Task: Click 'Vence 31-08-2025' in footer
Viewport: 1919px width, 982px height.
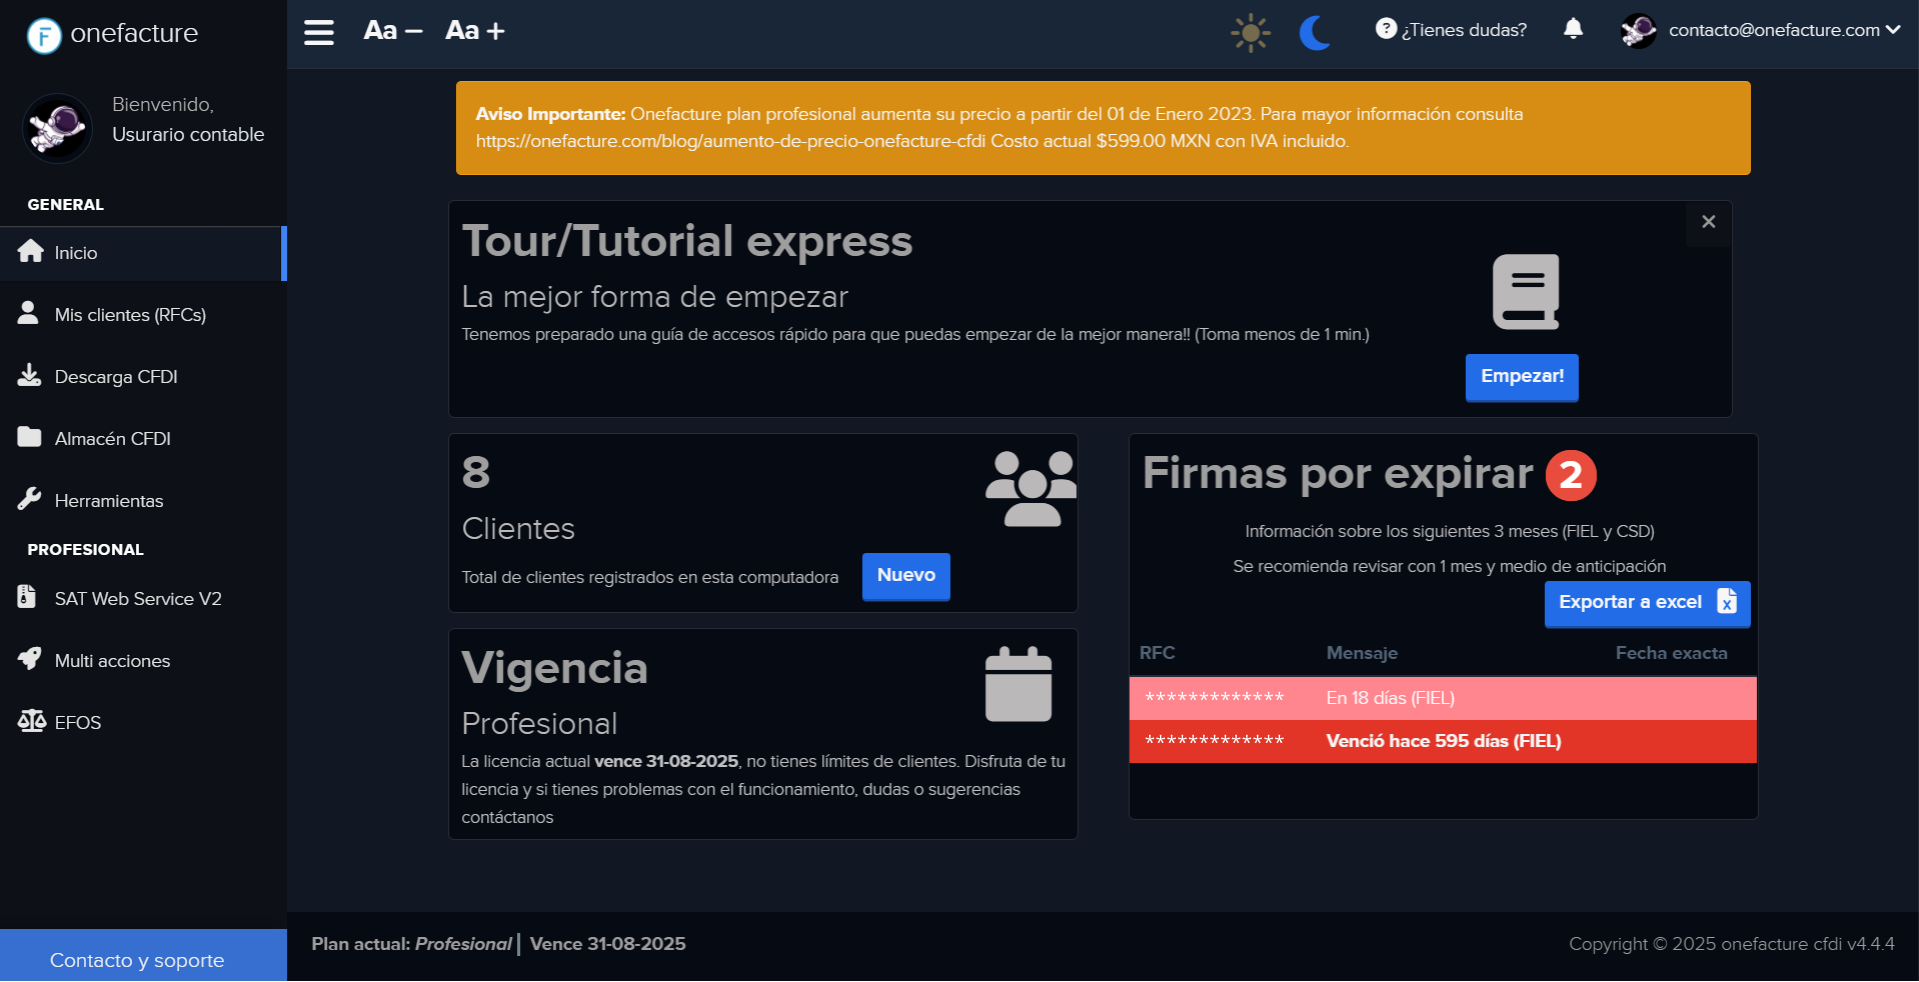Action: [608, 944]
